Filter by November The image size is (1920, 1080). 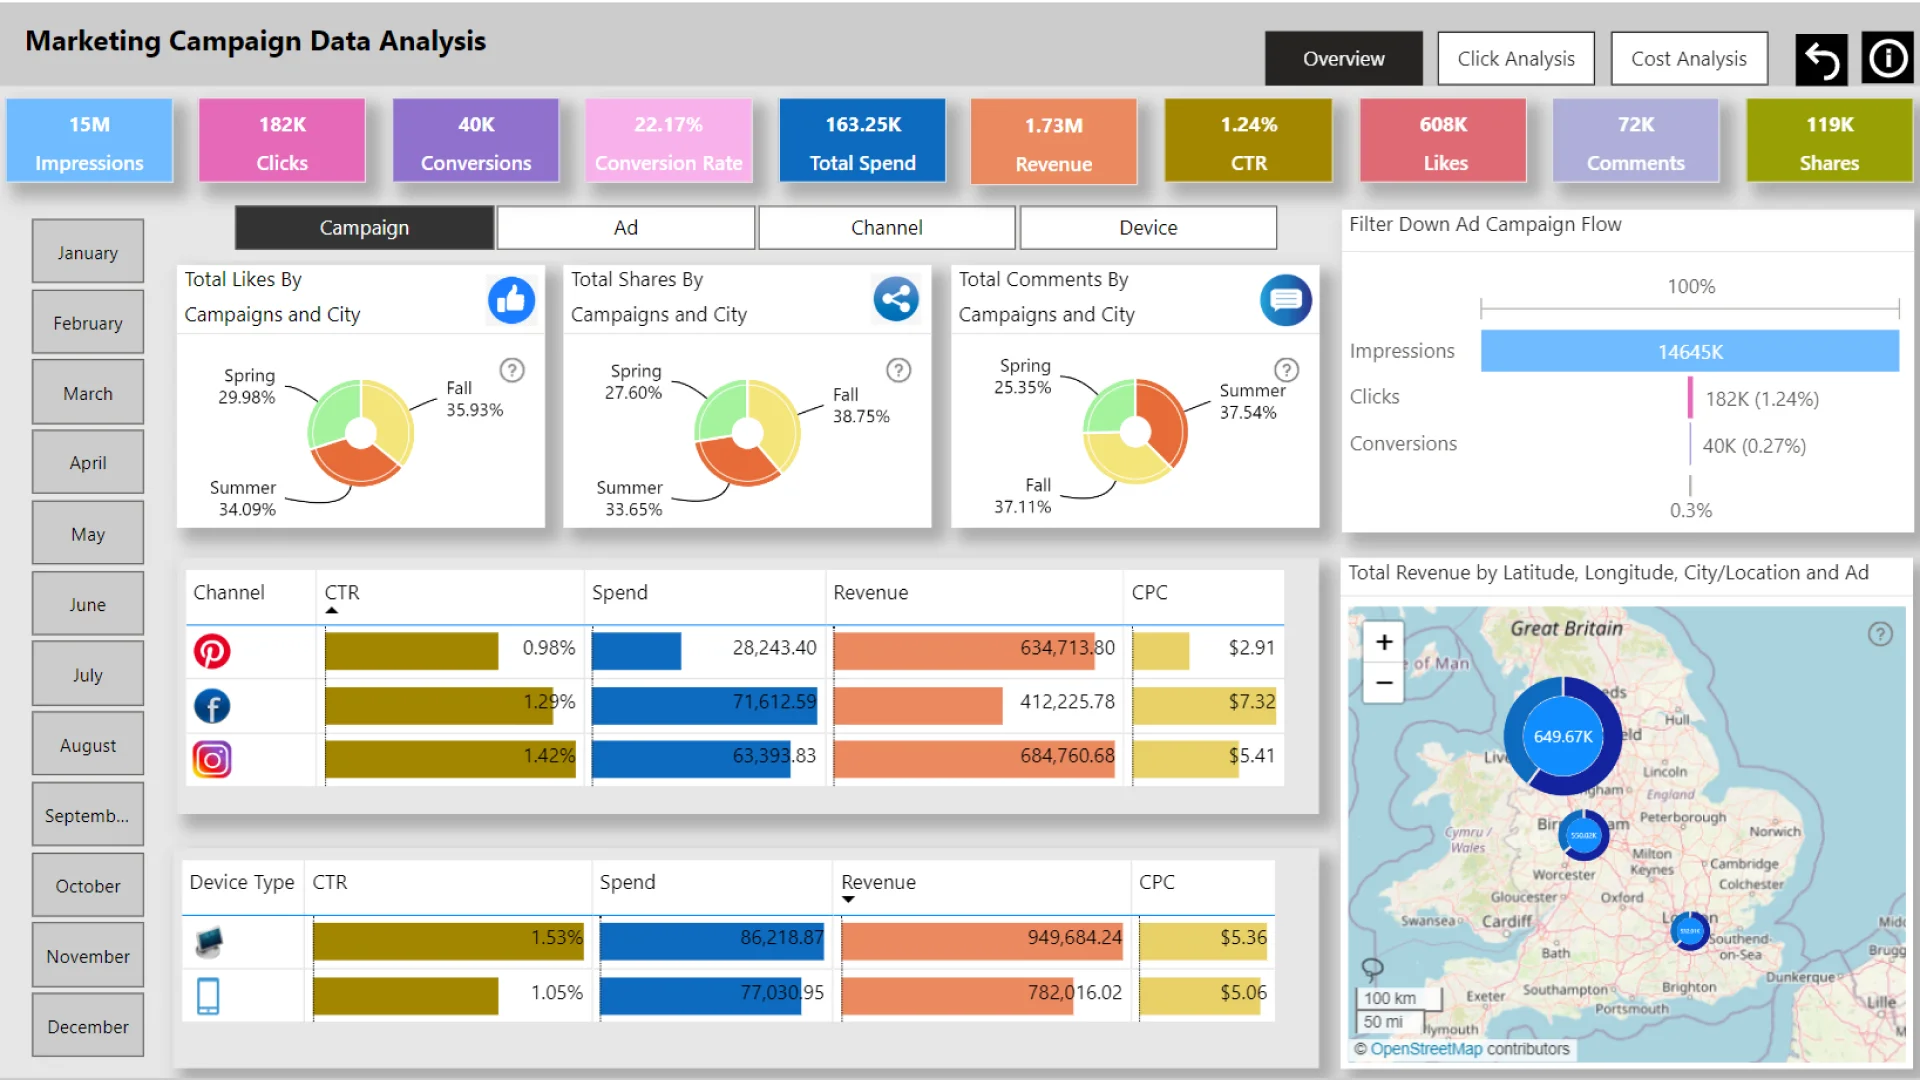coord(88,956)
